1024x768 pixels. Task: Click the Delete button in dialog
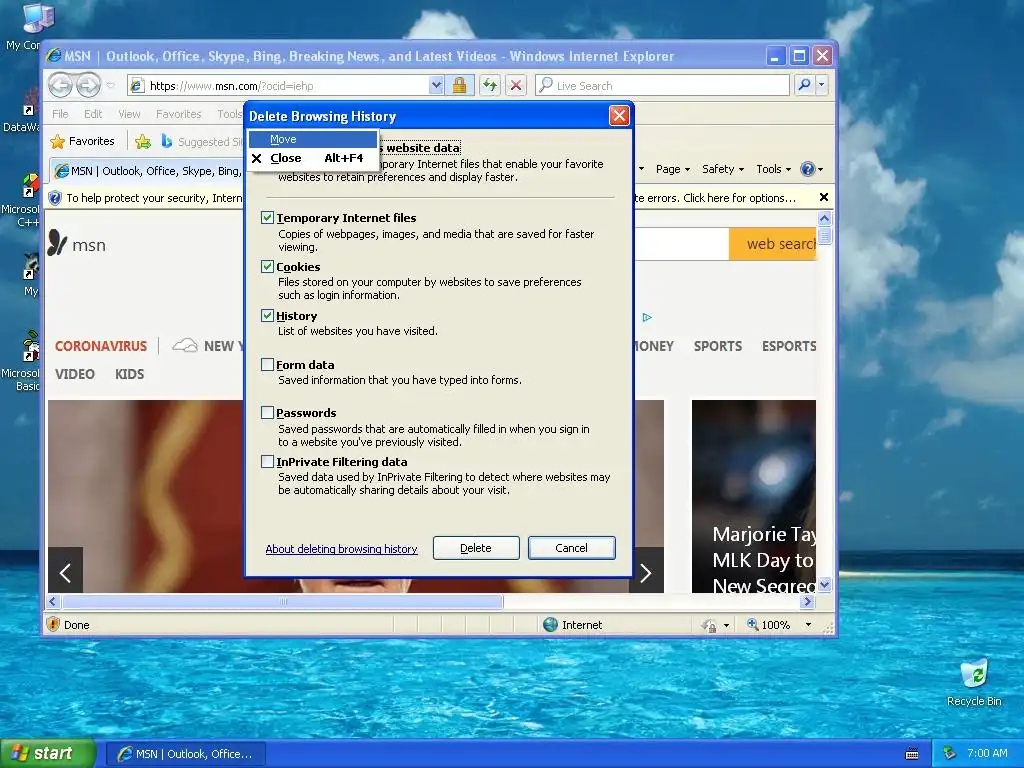(x=476, y=548)
